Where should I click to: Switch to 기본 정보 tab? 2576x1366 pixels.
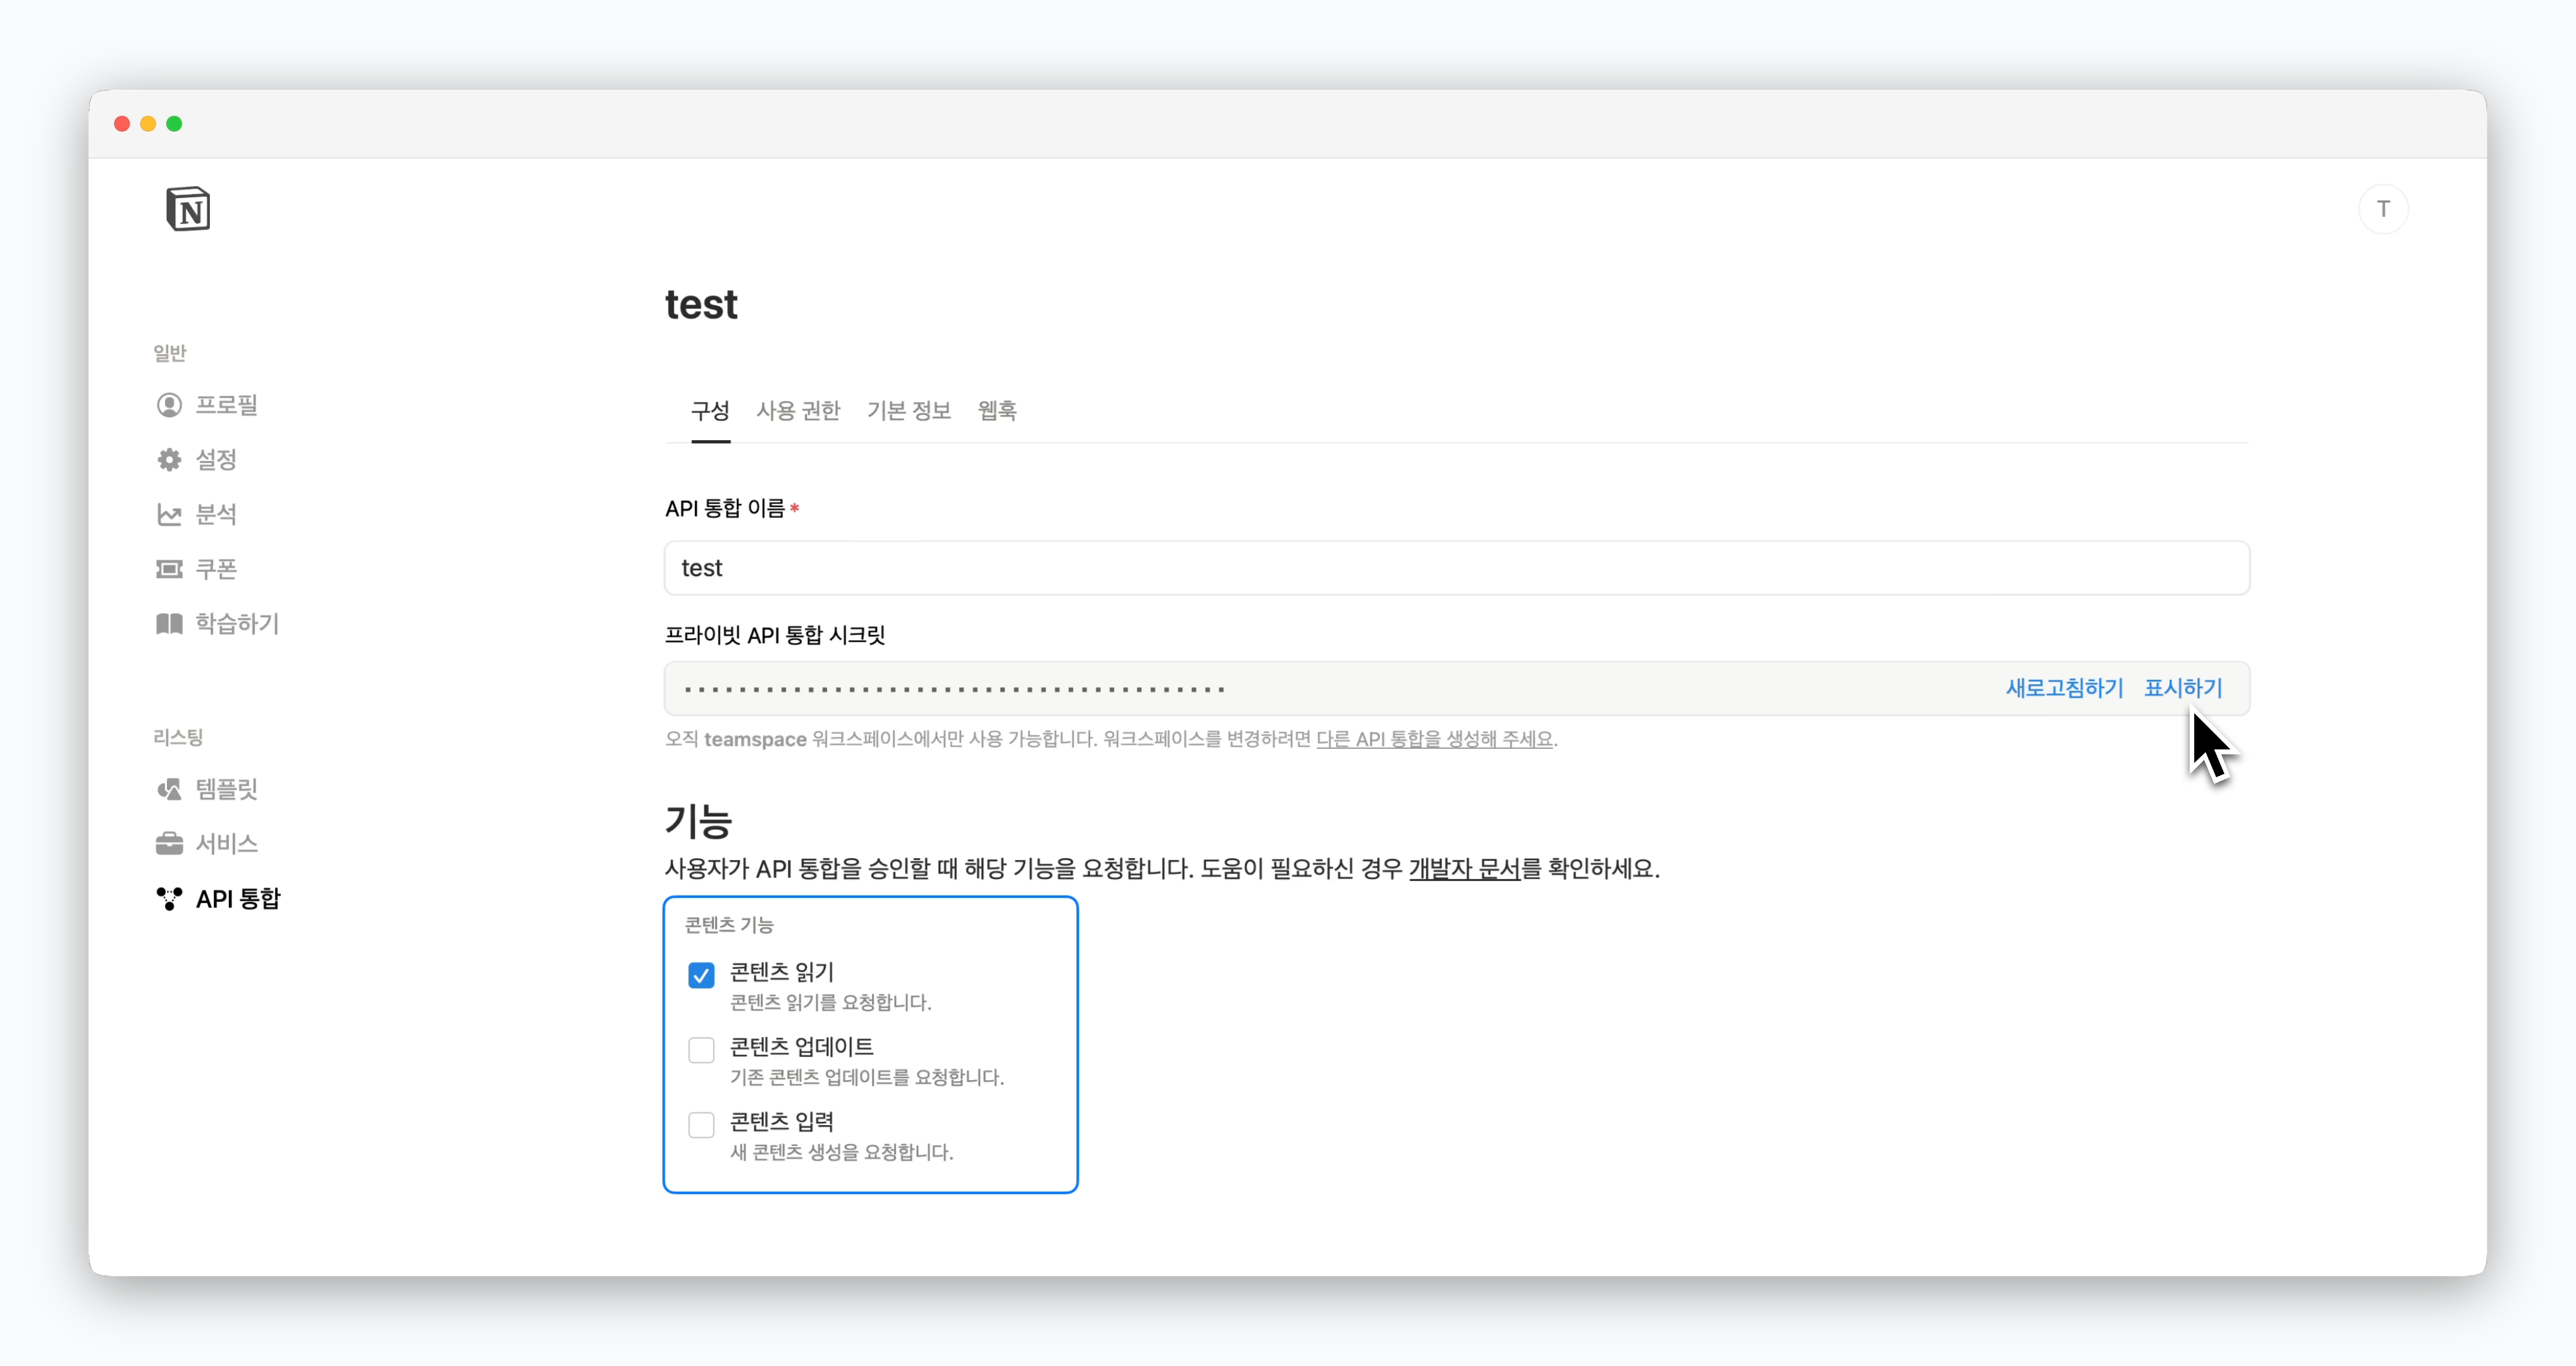point(908,411)
